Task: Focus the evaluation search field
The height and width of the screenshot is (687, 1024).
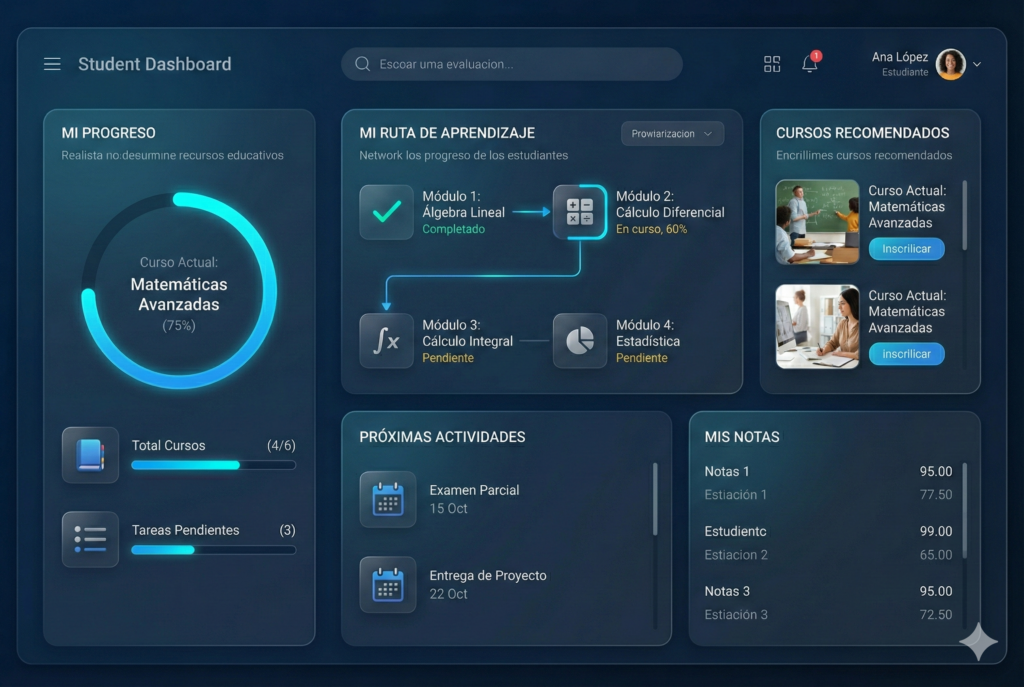Action: pyautogui.click(x=512, y=64)
